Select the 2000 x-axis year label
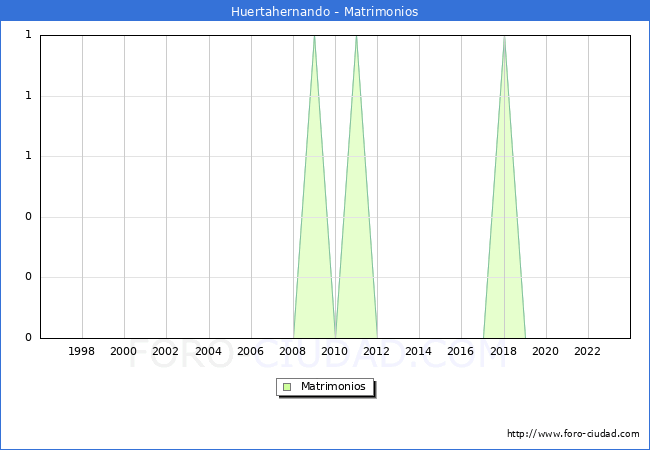This screenshot has height=450, width=650. [x=124, y=351]
